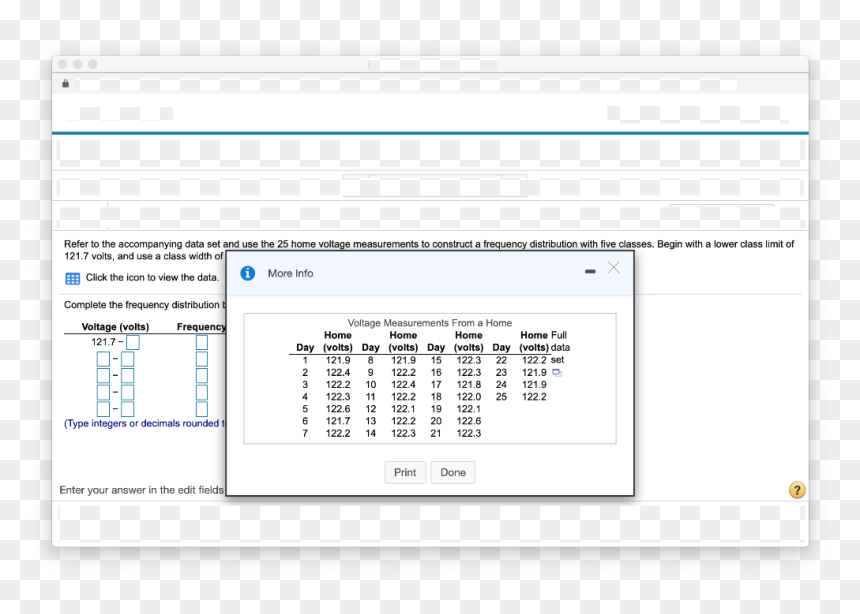Click the 'More Info' dialog title text

(x=290, y=273)
